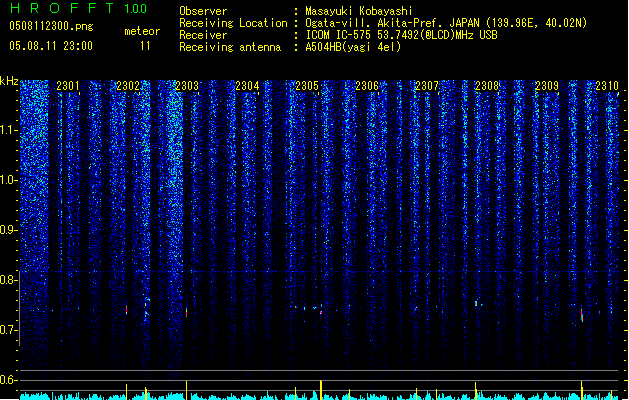Click the 0.7 kHz axis label
629x400 pixels.
click(9, 330)
